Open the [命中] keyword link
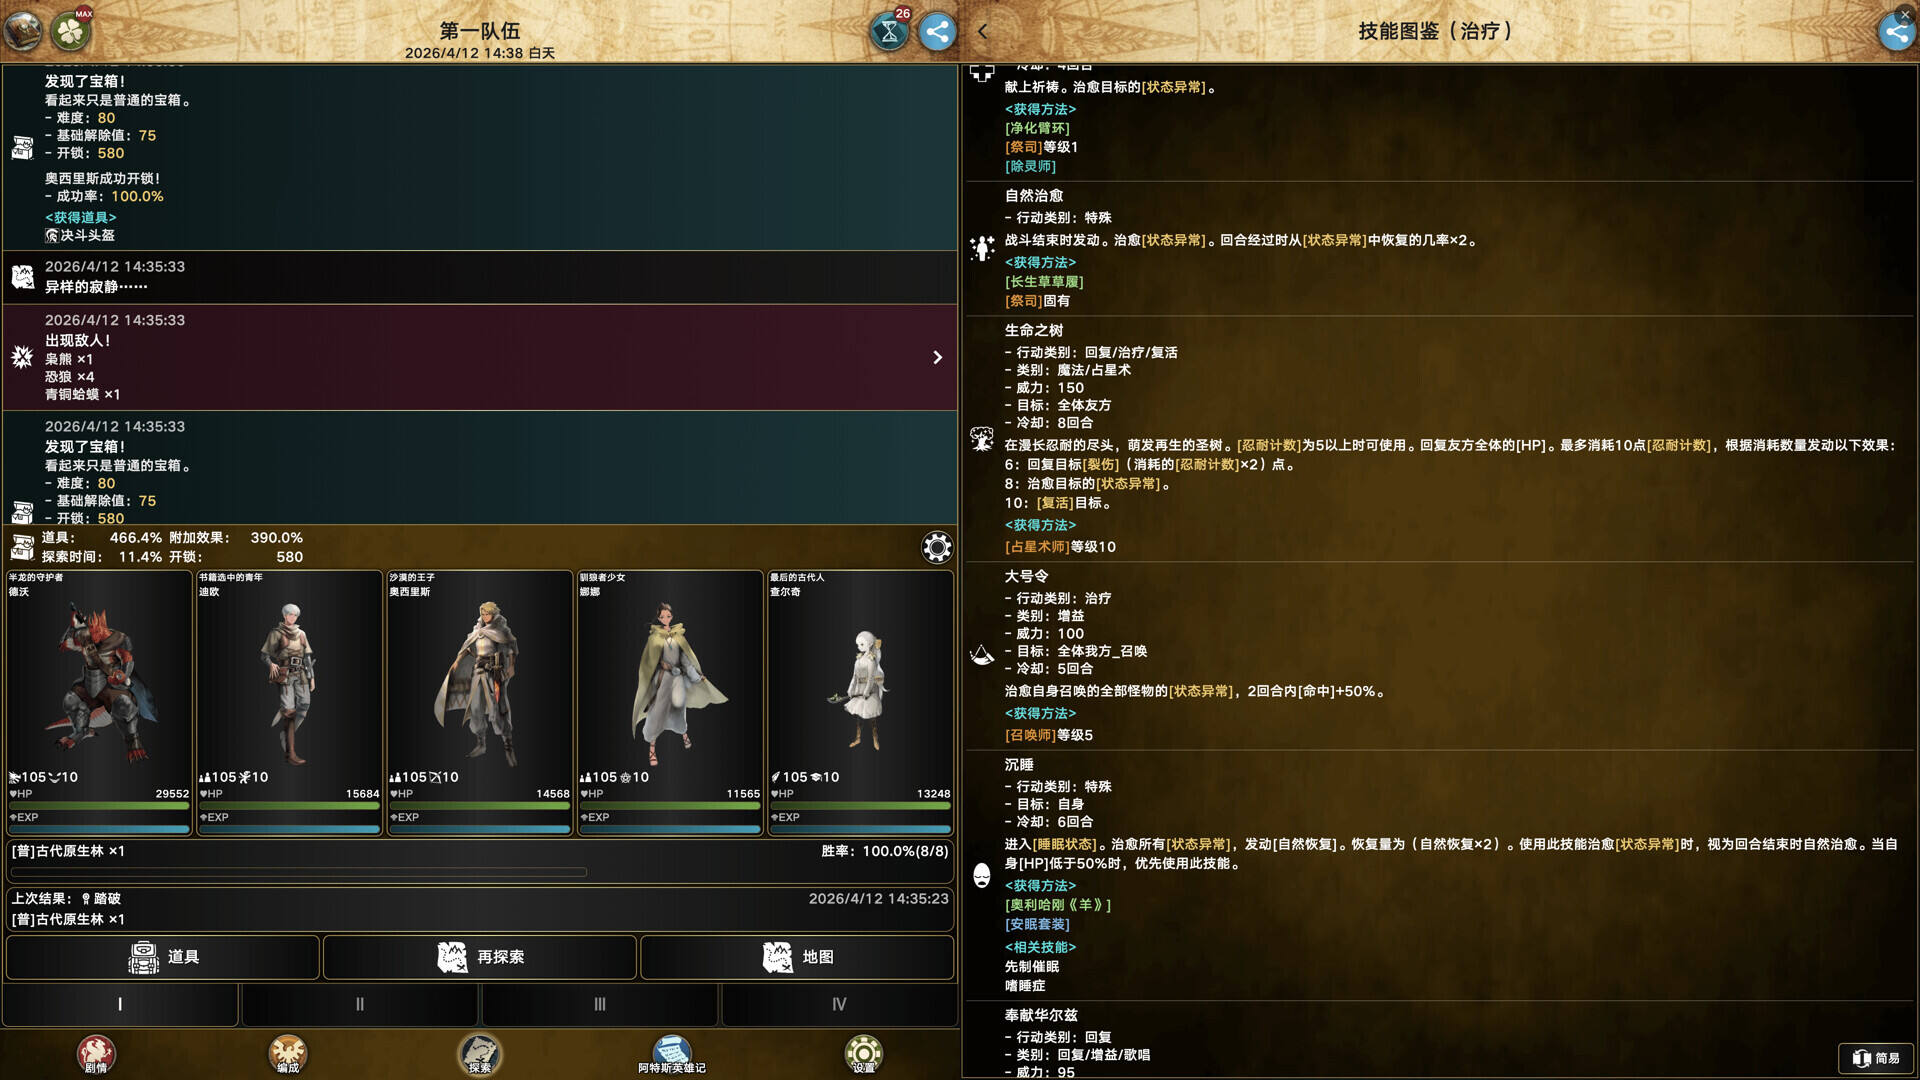Viewport: 1920px width, 1080px height. [x=1316, y=692]
